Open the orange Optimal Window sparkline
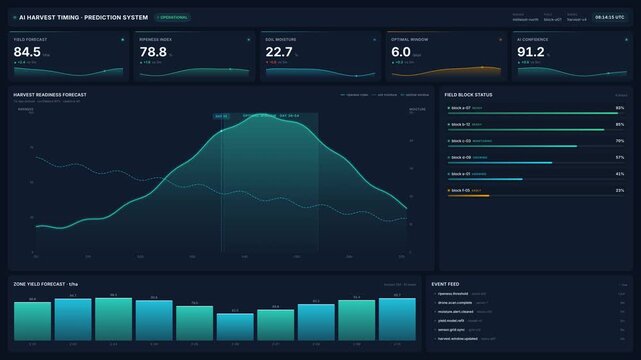 [446, 72]
